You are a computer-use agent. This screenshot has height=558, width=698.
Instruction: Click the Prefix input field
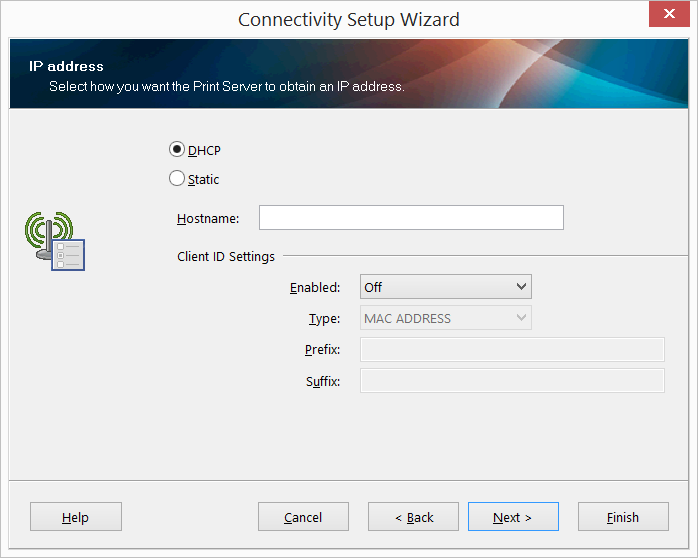tap(512, 349)
